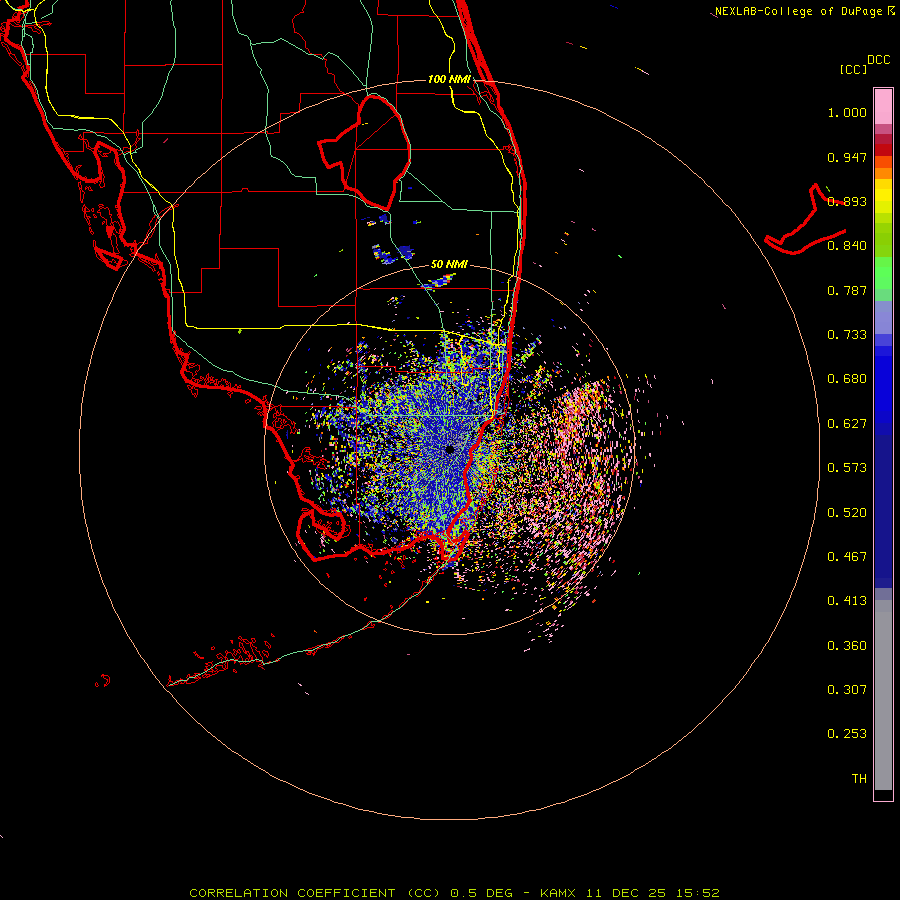Click the 0.787 scale value

(847, 290)
